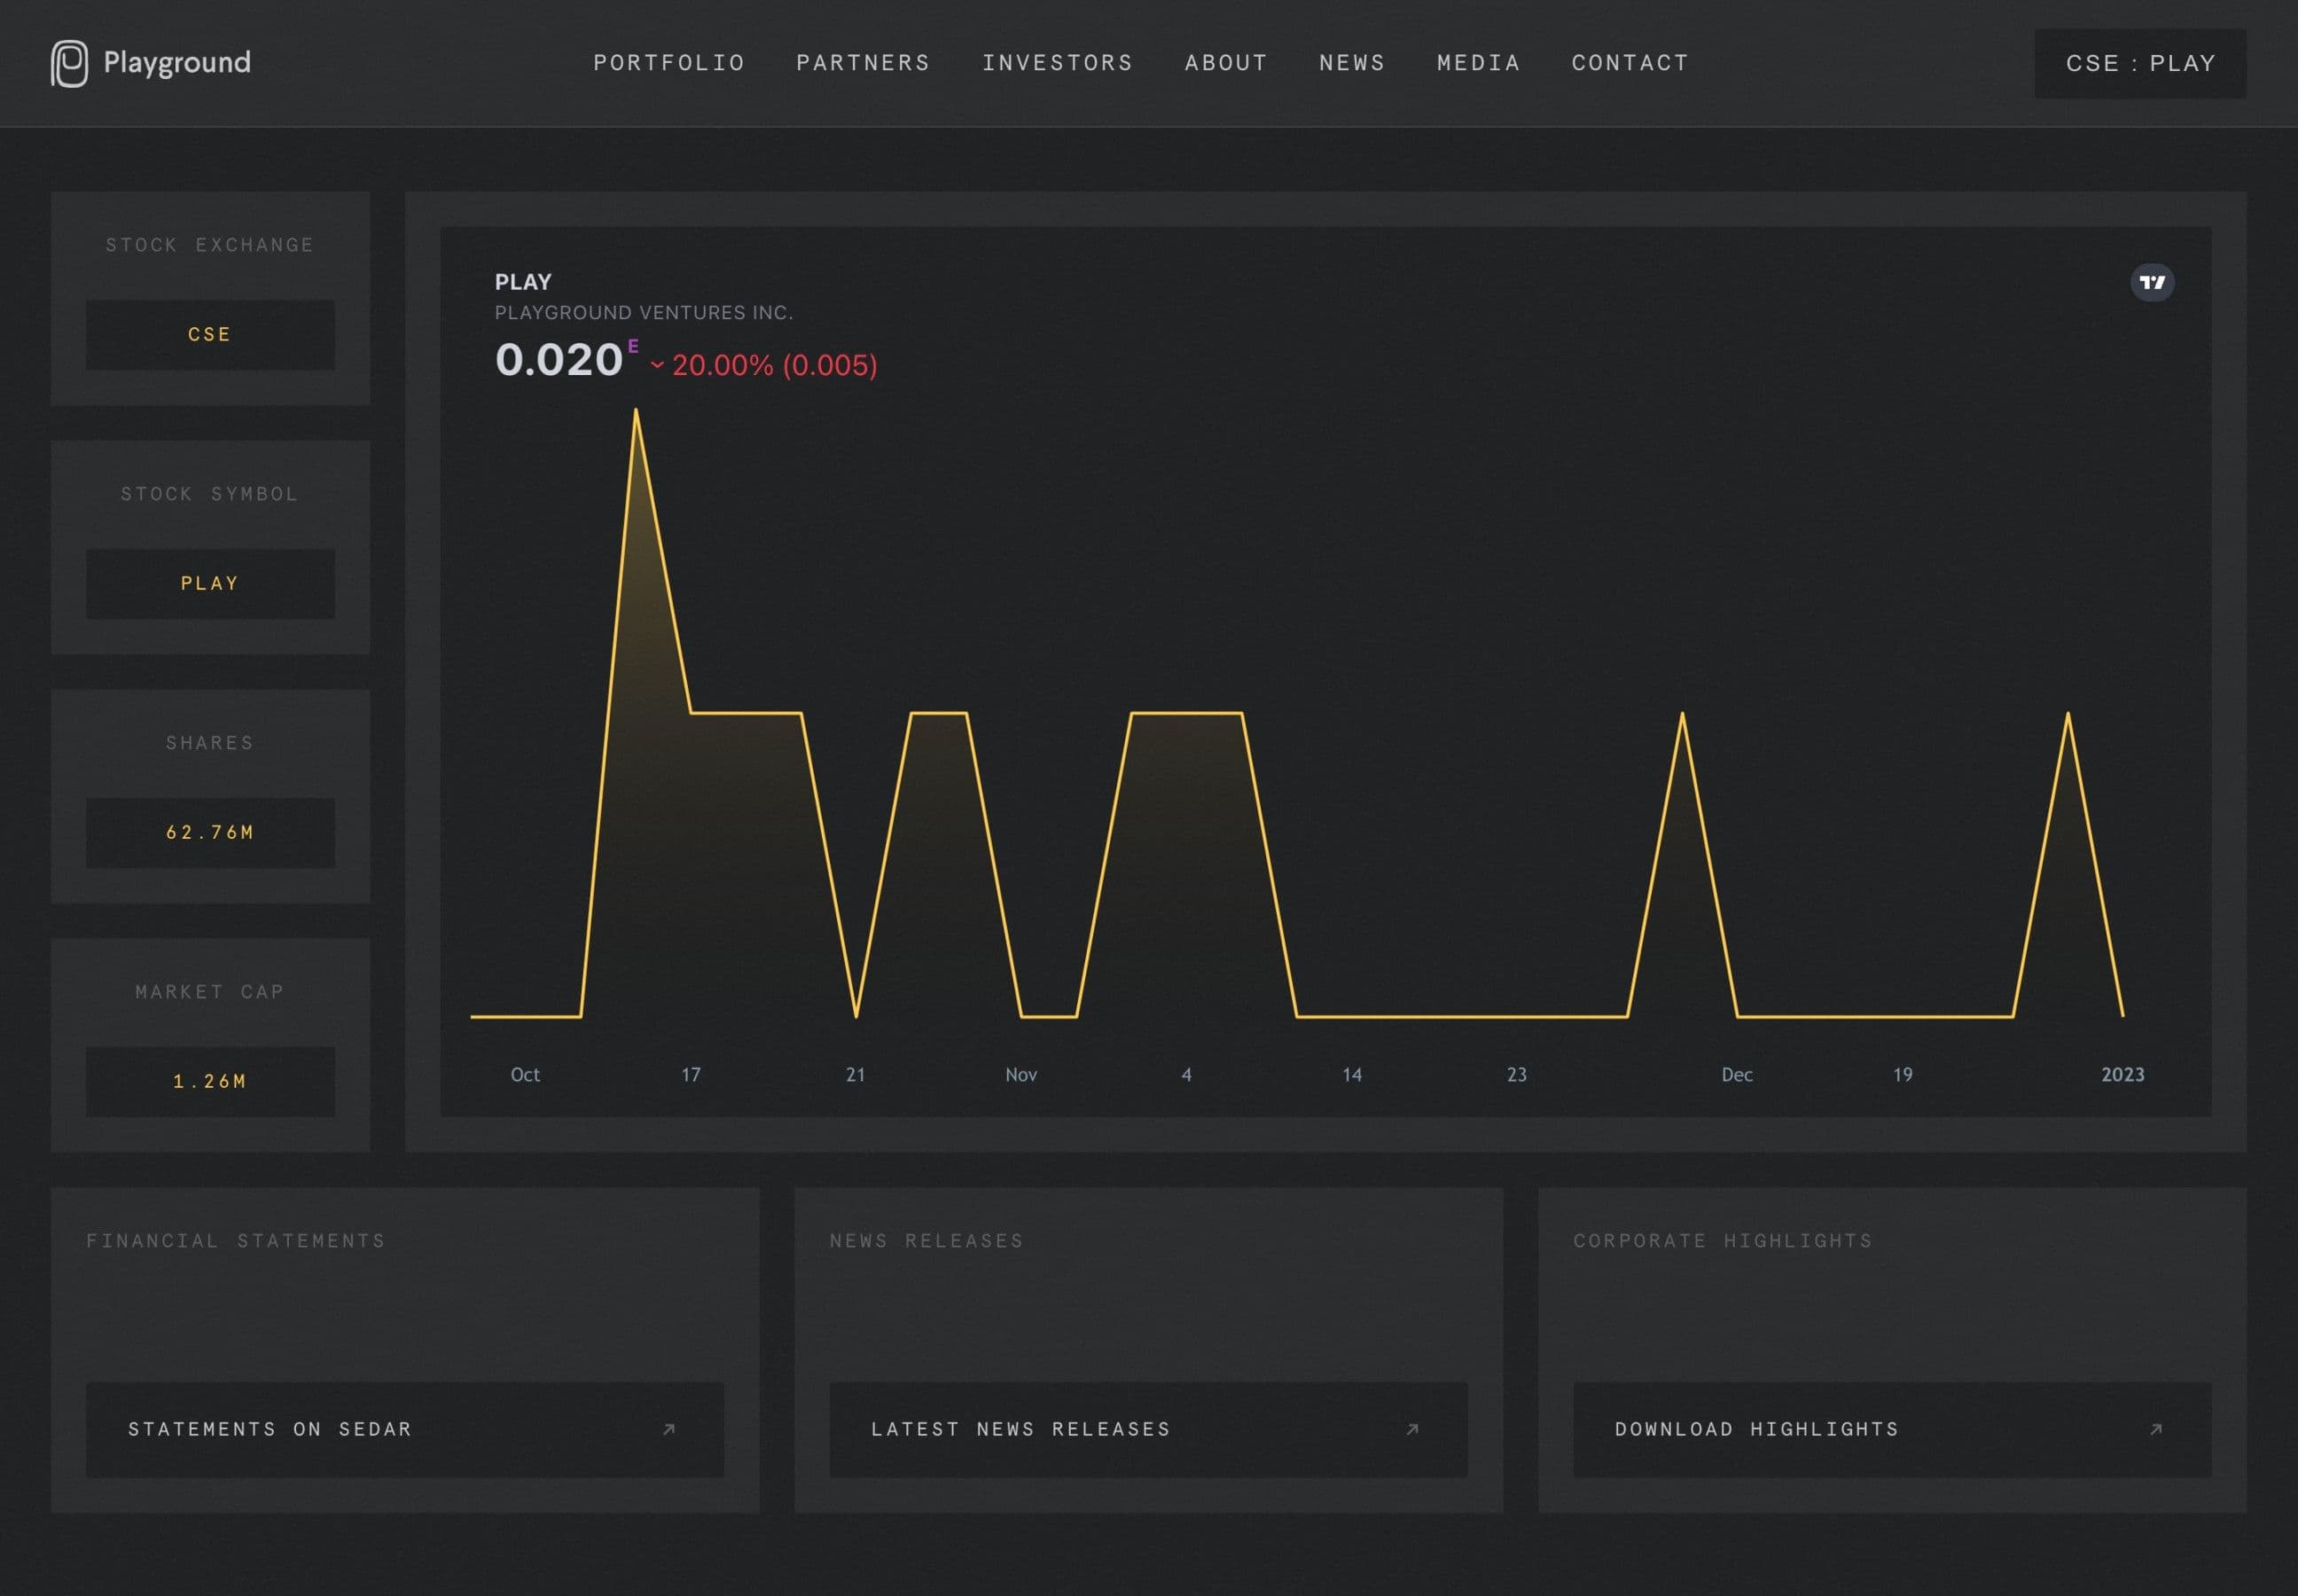
Task: Switch to the MEDIA section
Action: click(1478, 63)
